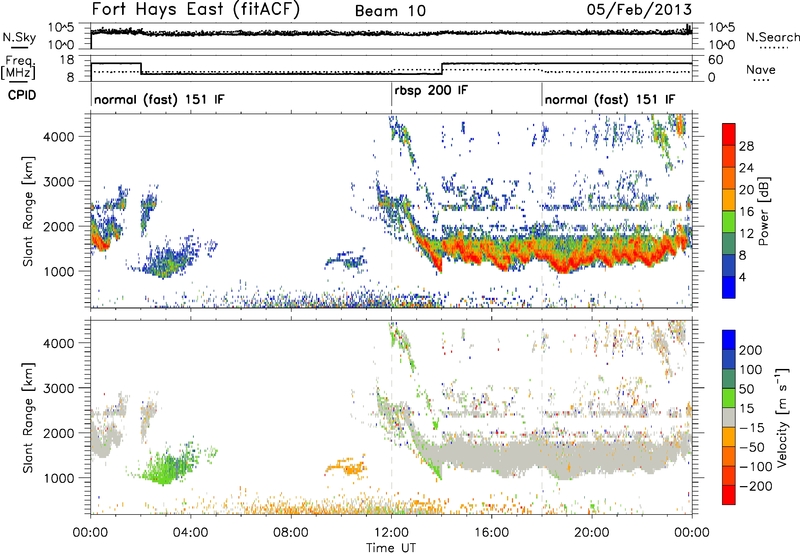Select the "200" tick on the velocity color bar
Image resolution: width=800 pixels, height=554 pixels.
(751, 350)
